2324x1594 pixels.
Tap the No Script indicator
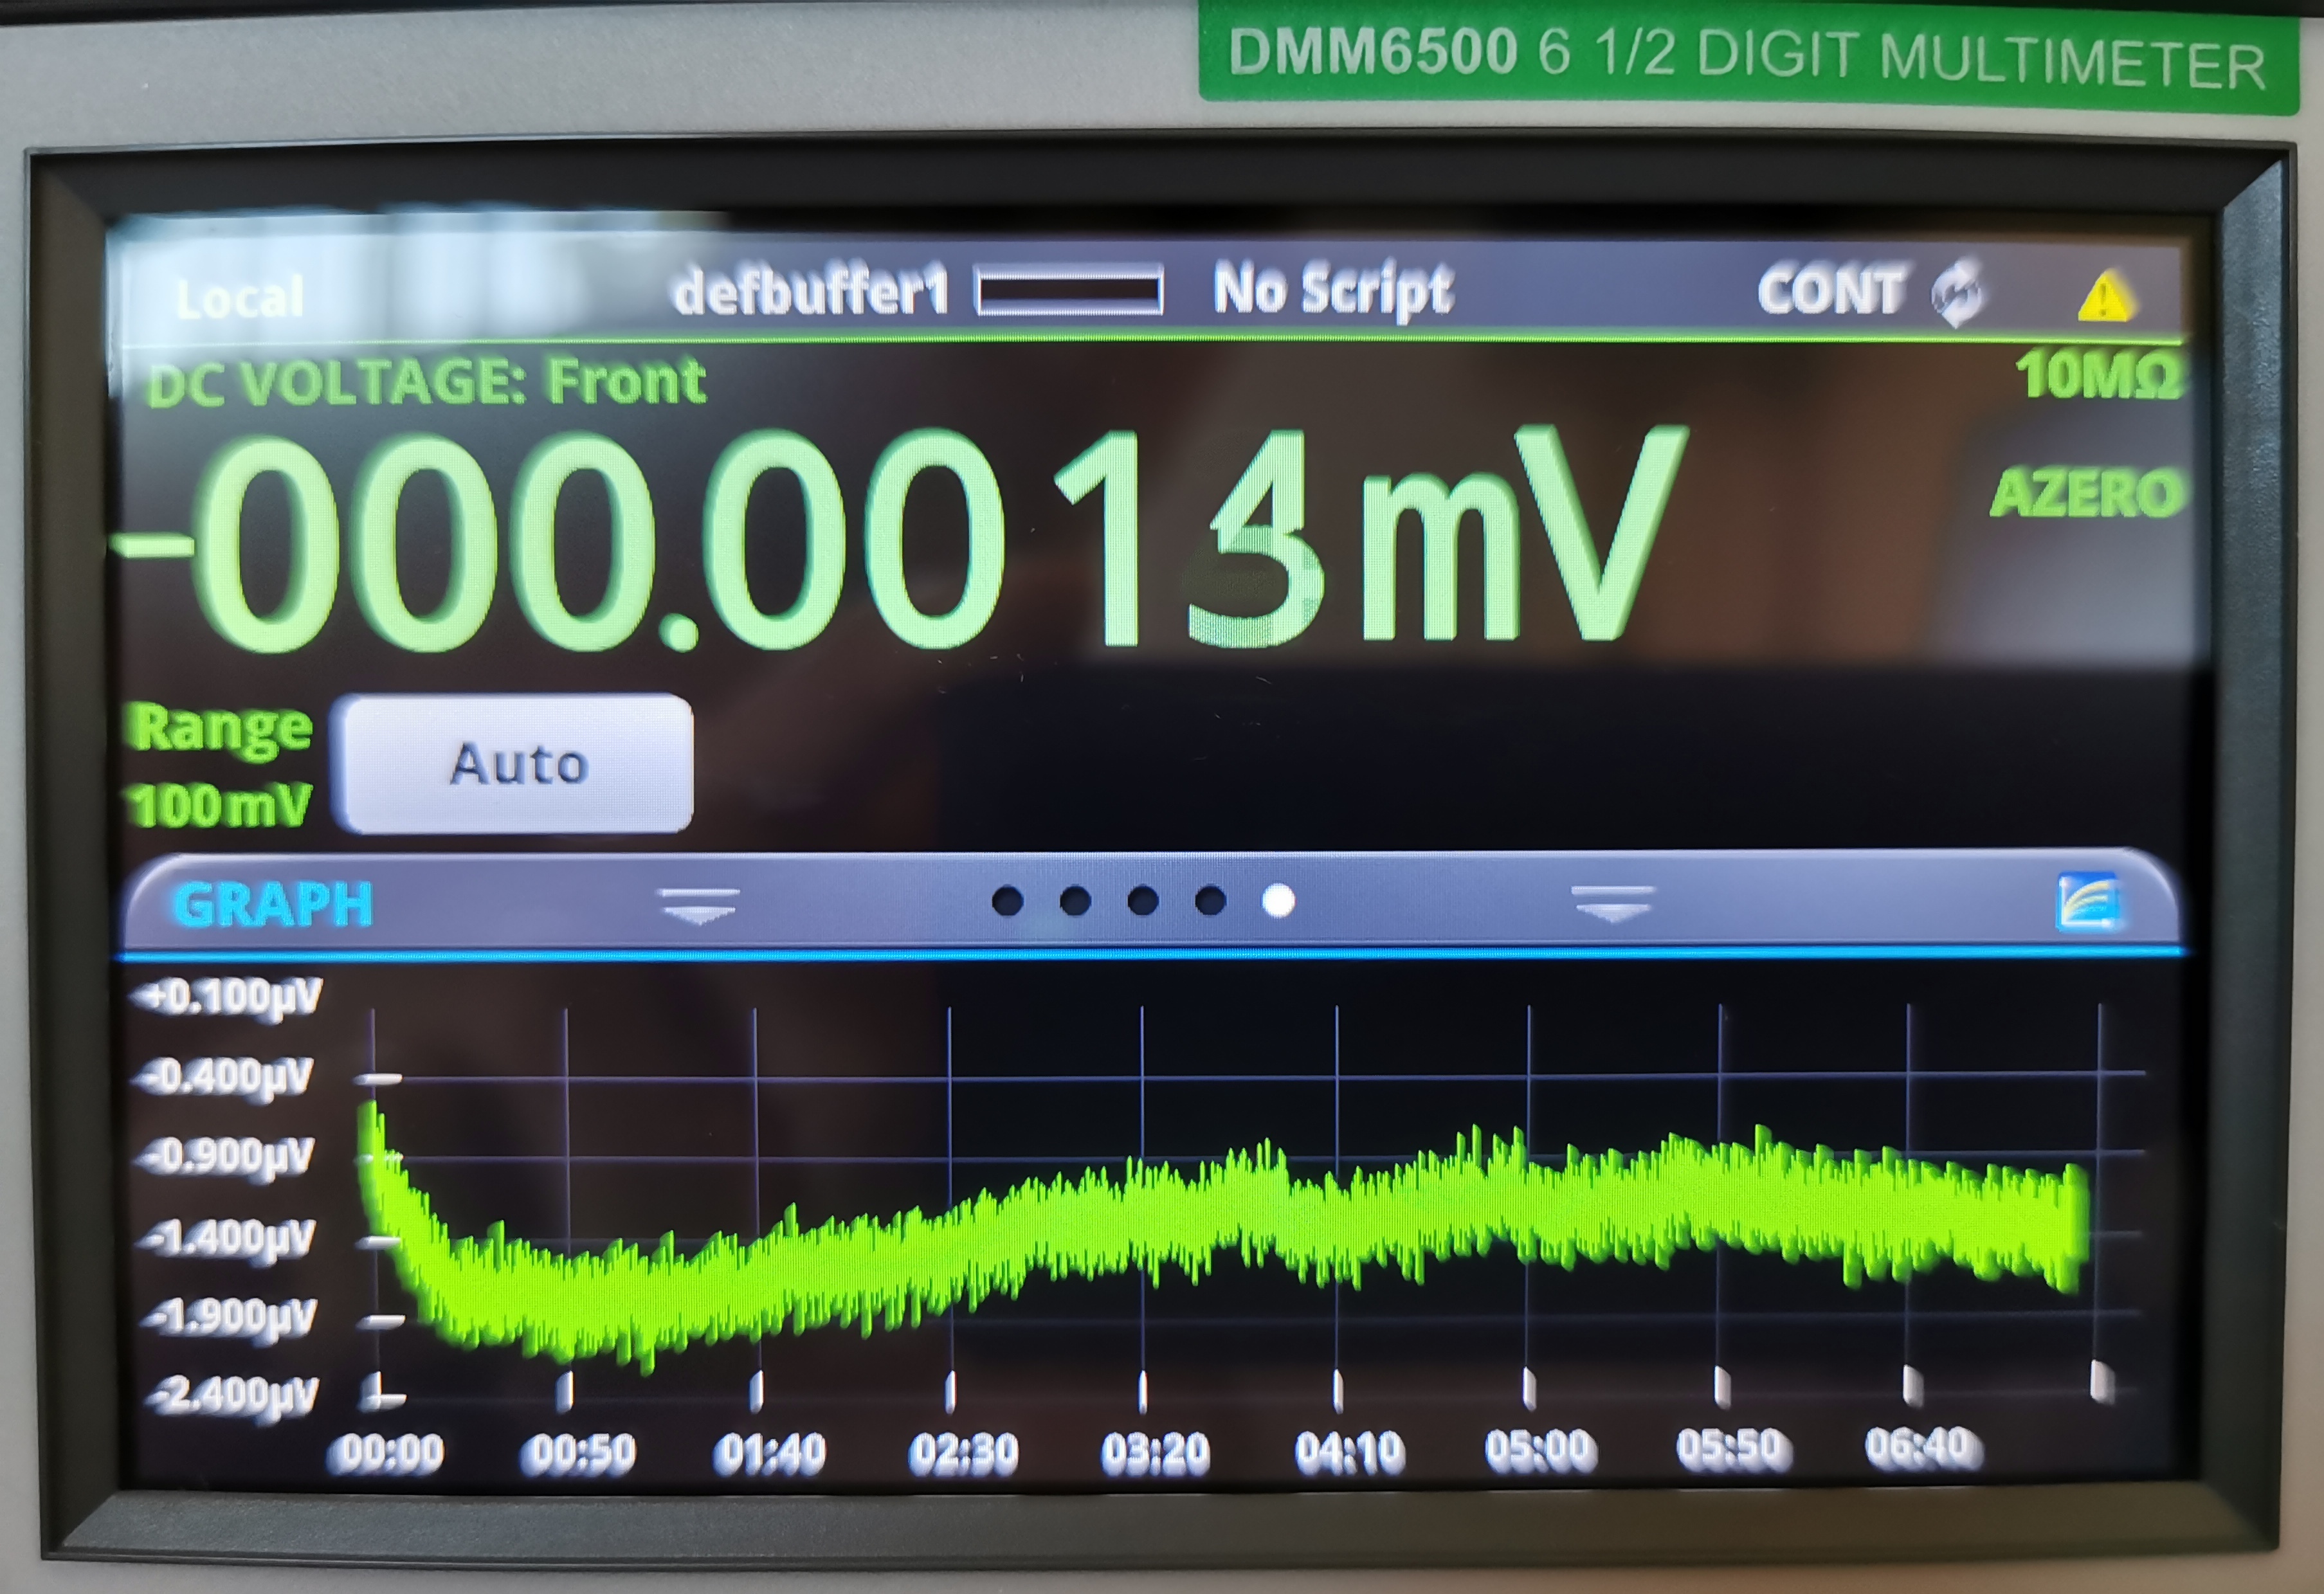click(x=1332, y=291)
